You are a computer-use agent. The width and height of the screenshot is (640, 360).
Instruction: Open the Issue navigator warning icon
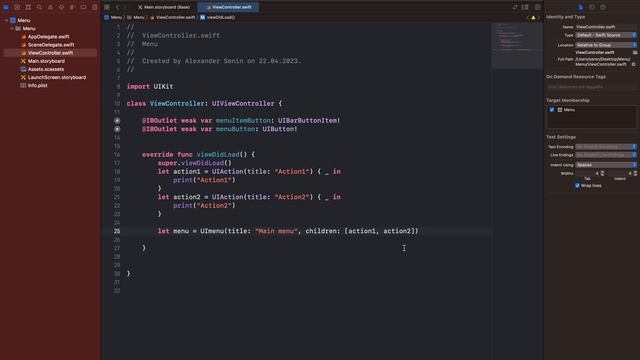pos(50,7)
